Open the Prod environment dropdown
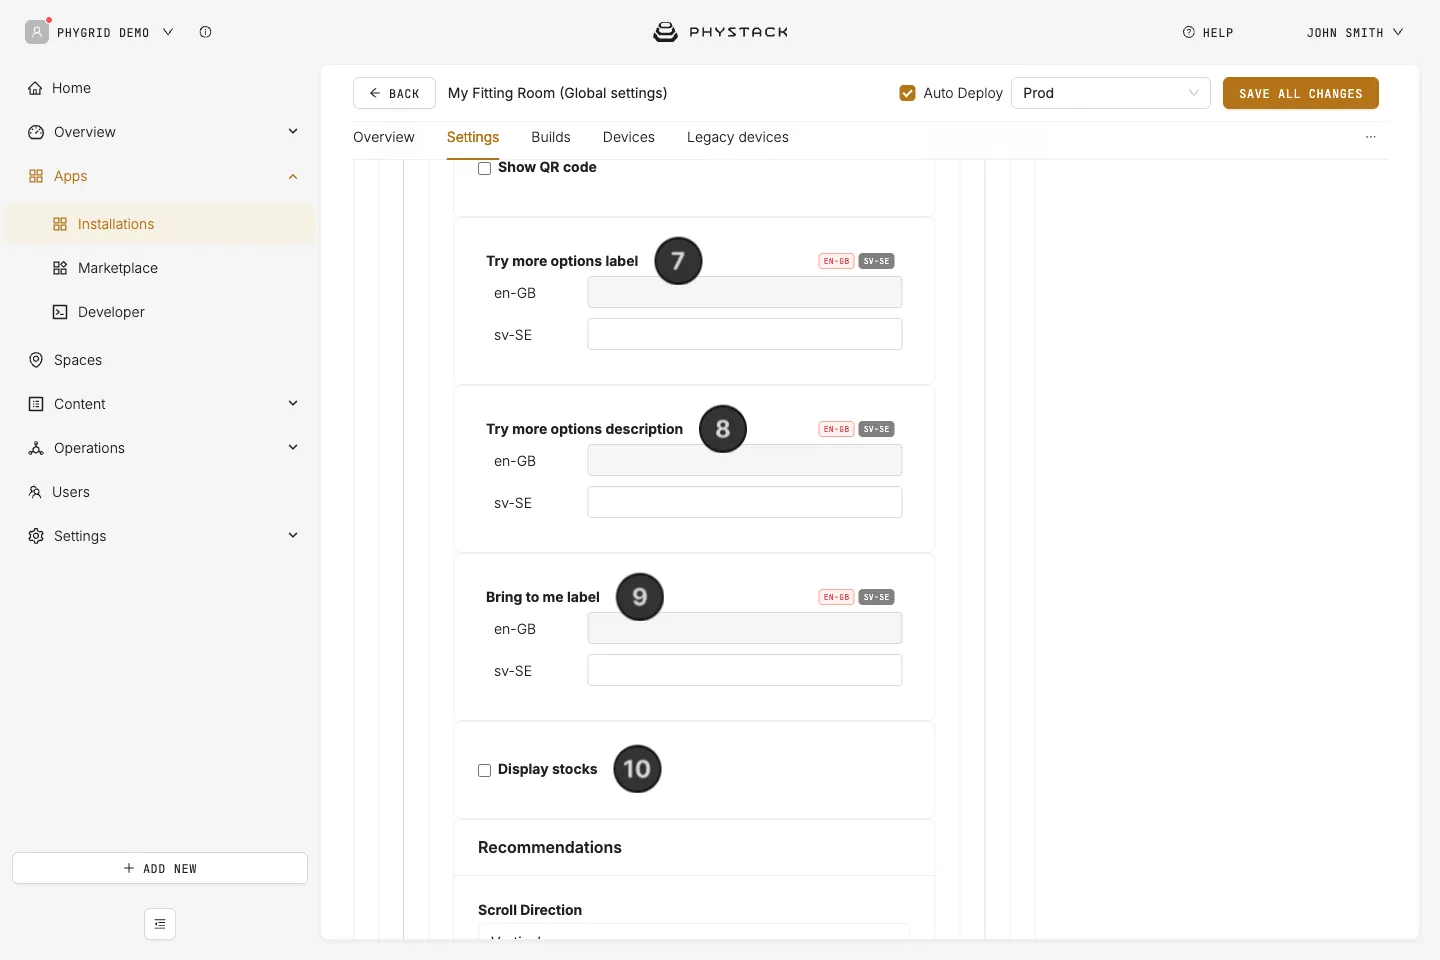 pos(1111,93)
